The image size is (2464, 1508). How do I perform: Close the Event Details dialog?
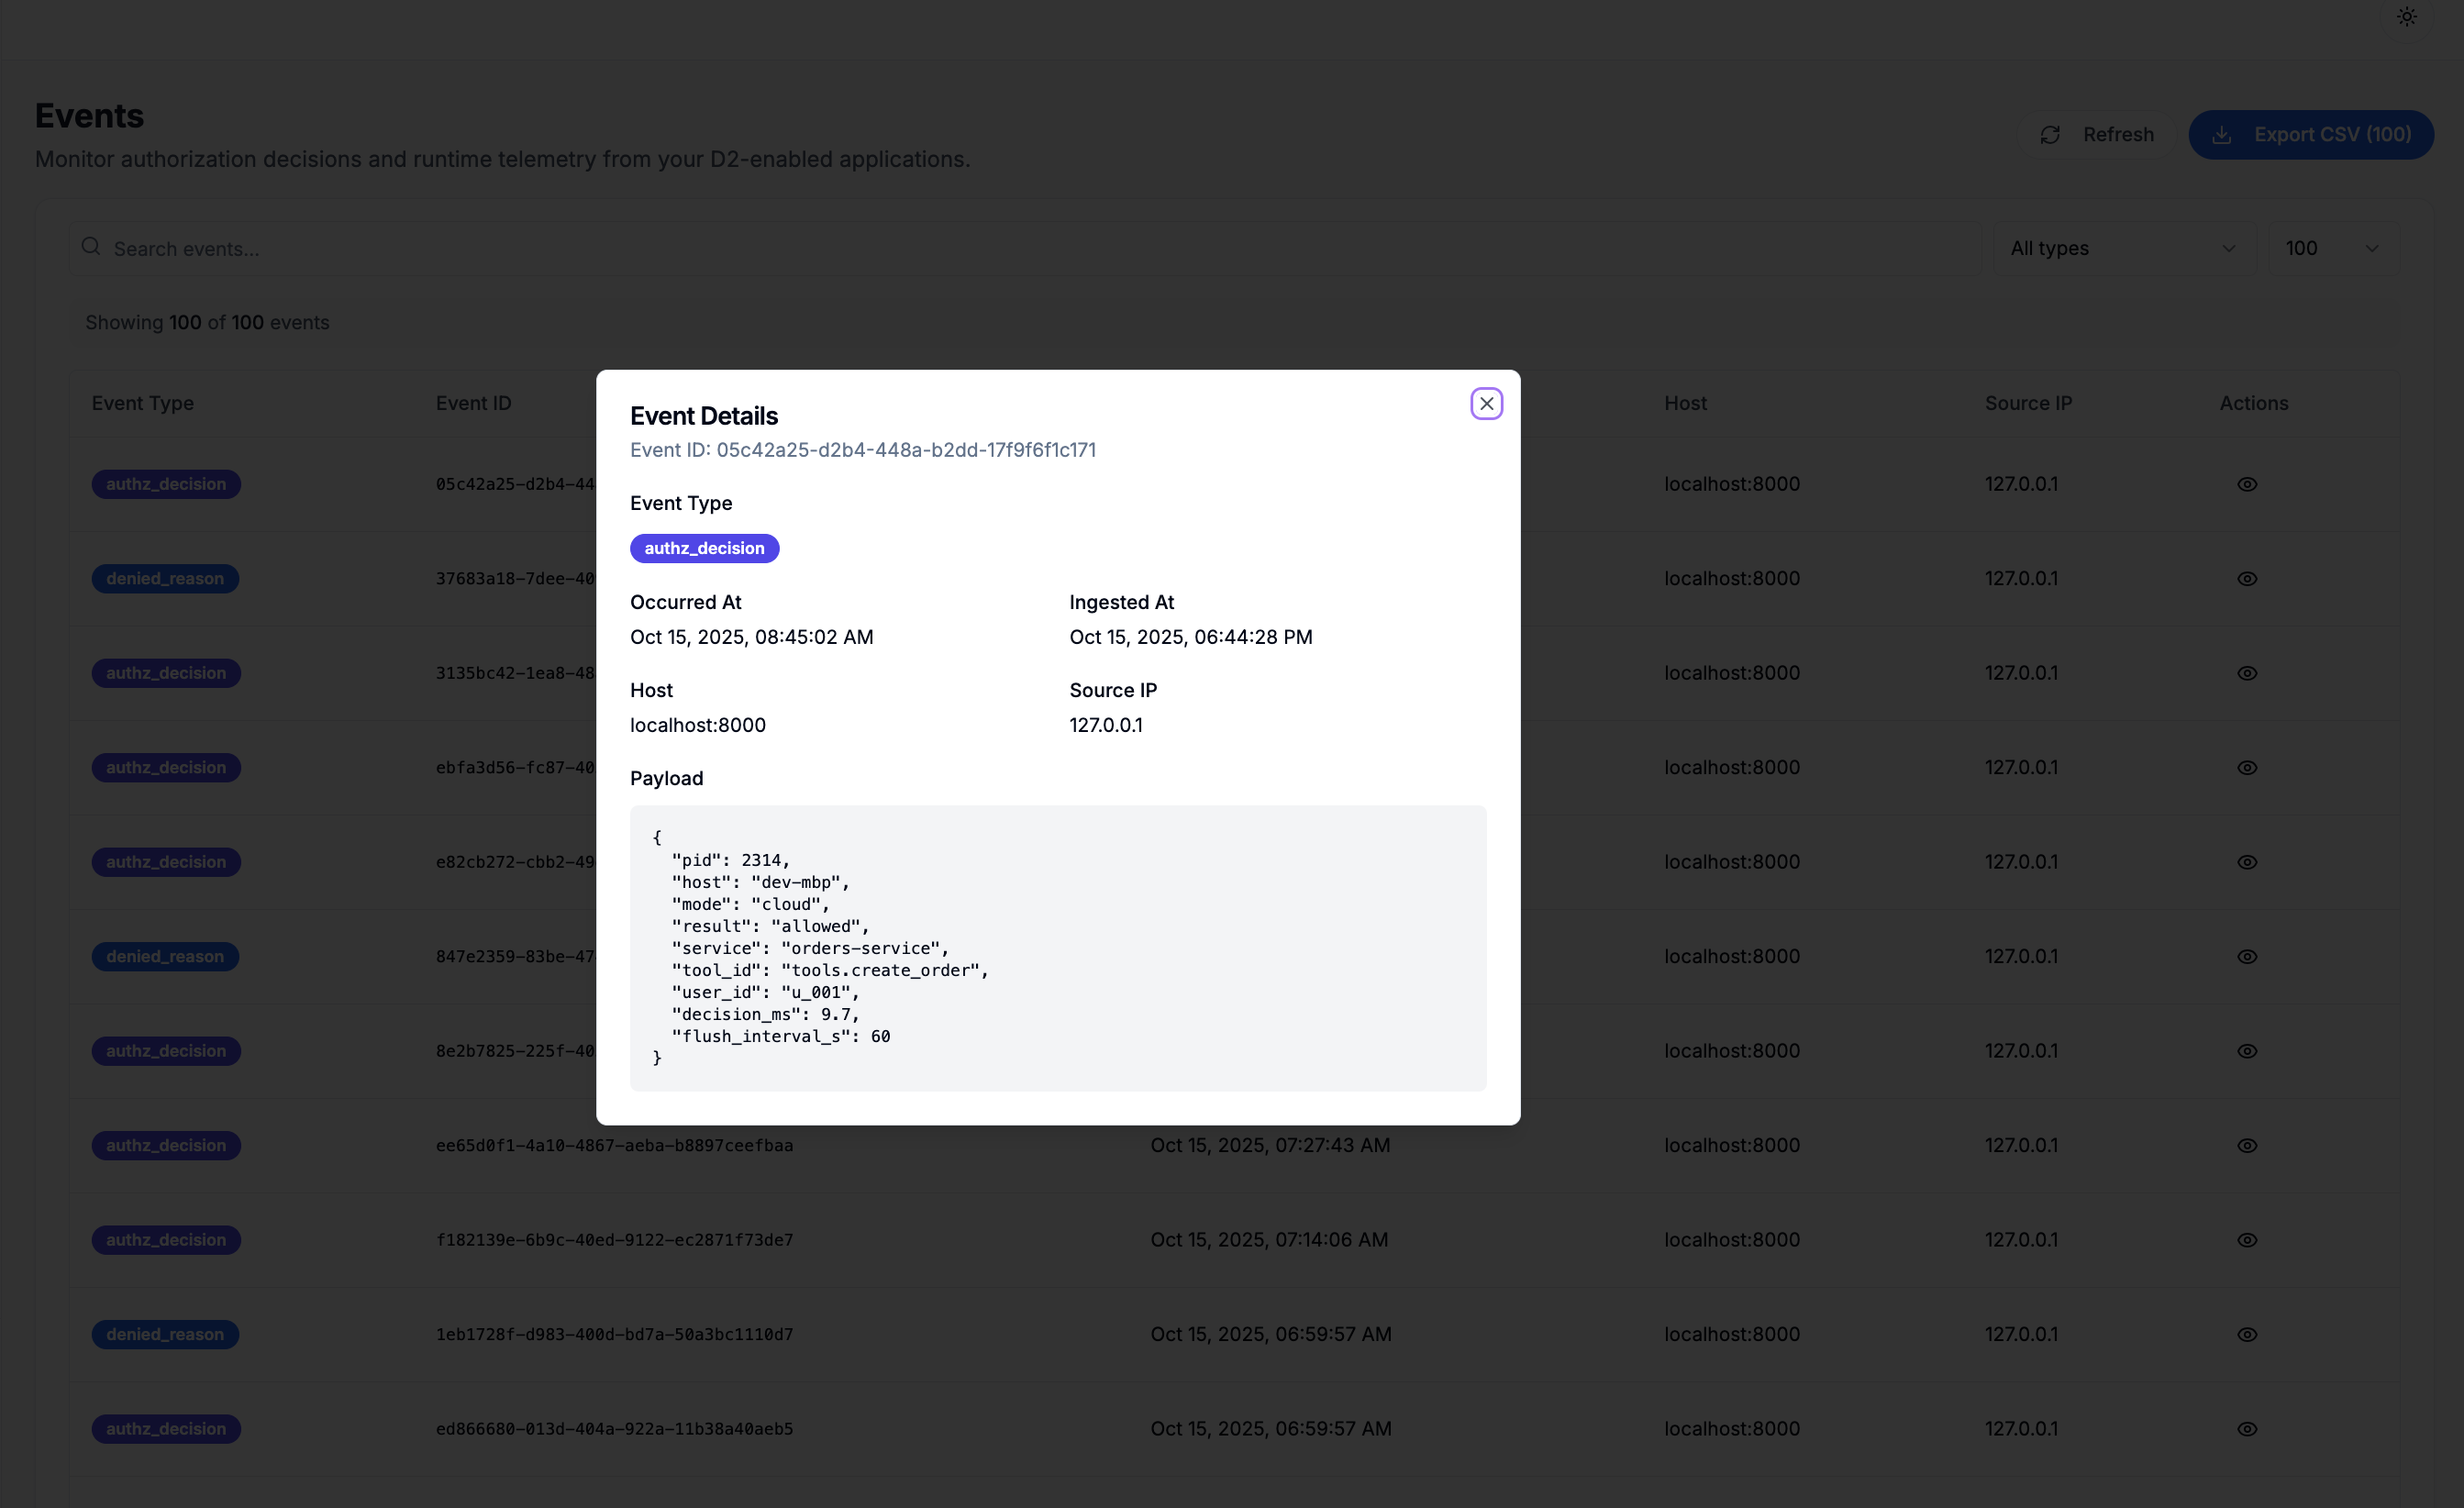[1486, 403]
